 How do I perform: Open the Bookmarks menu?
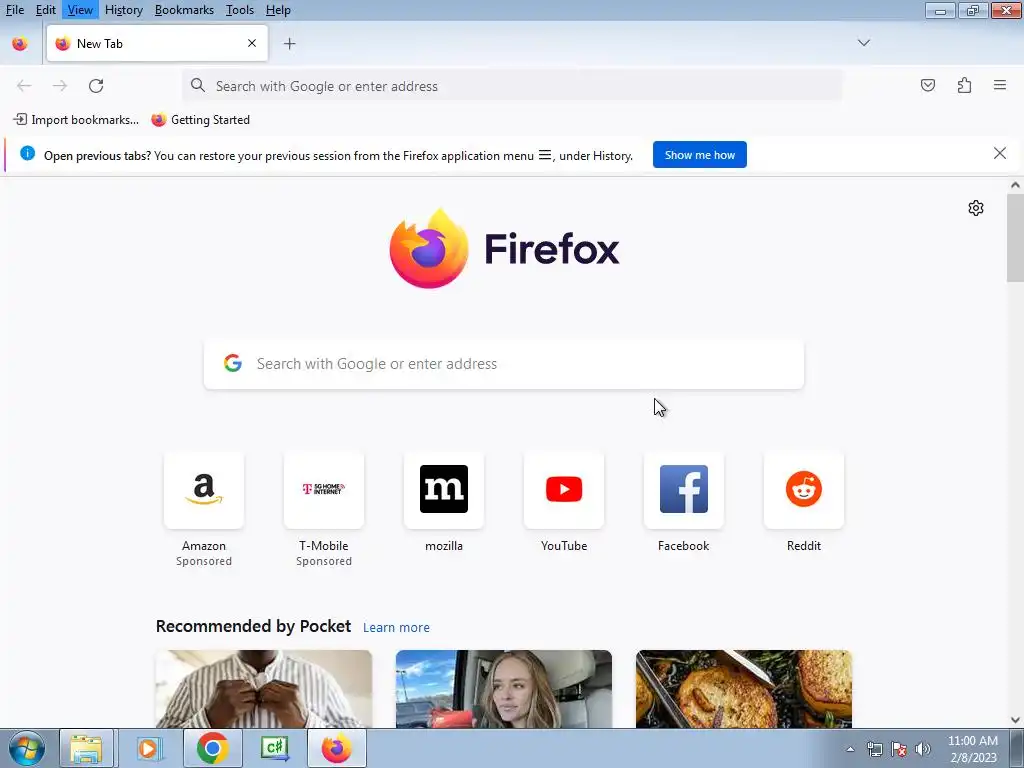click(x=184, y=10)
